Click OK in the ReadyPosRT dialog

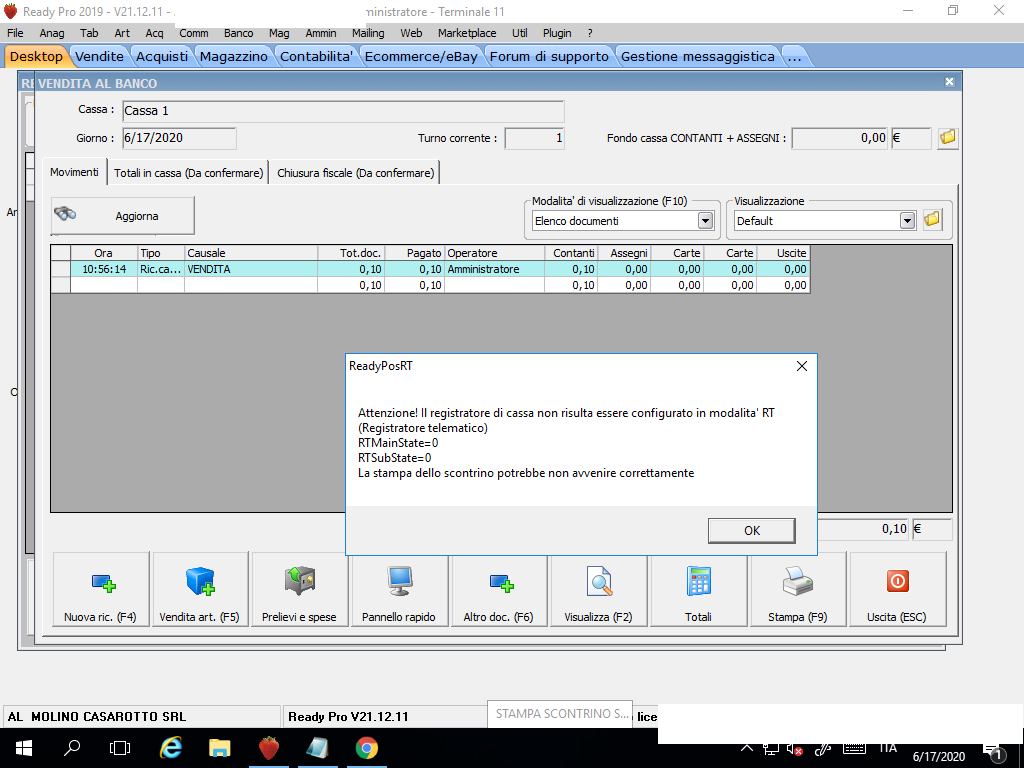tap(752, 530)
